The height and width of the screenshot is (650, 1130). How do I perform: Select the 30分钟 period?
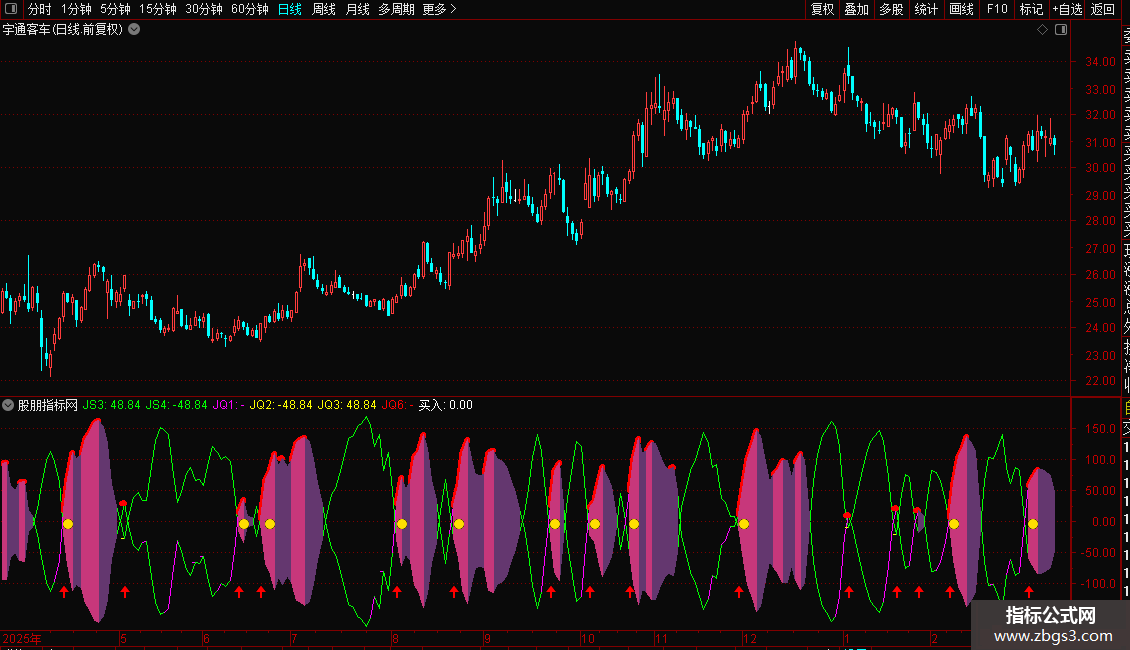pyautogui.click(x=204, y=9)
